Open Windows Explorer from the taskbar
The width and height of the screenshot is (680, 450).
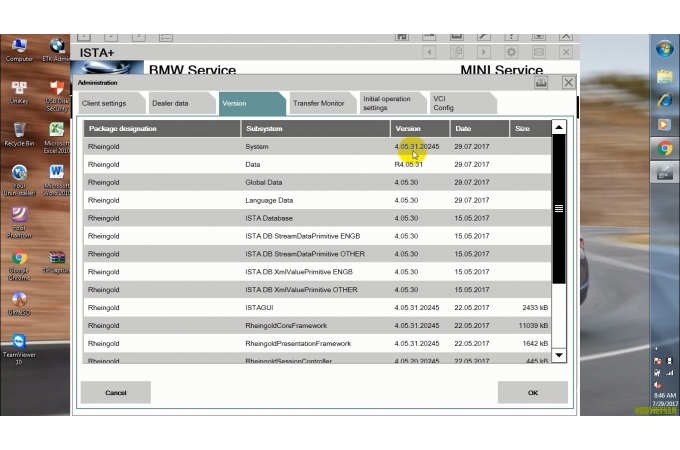click(664, 78)
